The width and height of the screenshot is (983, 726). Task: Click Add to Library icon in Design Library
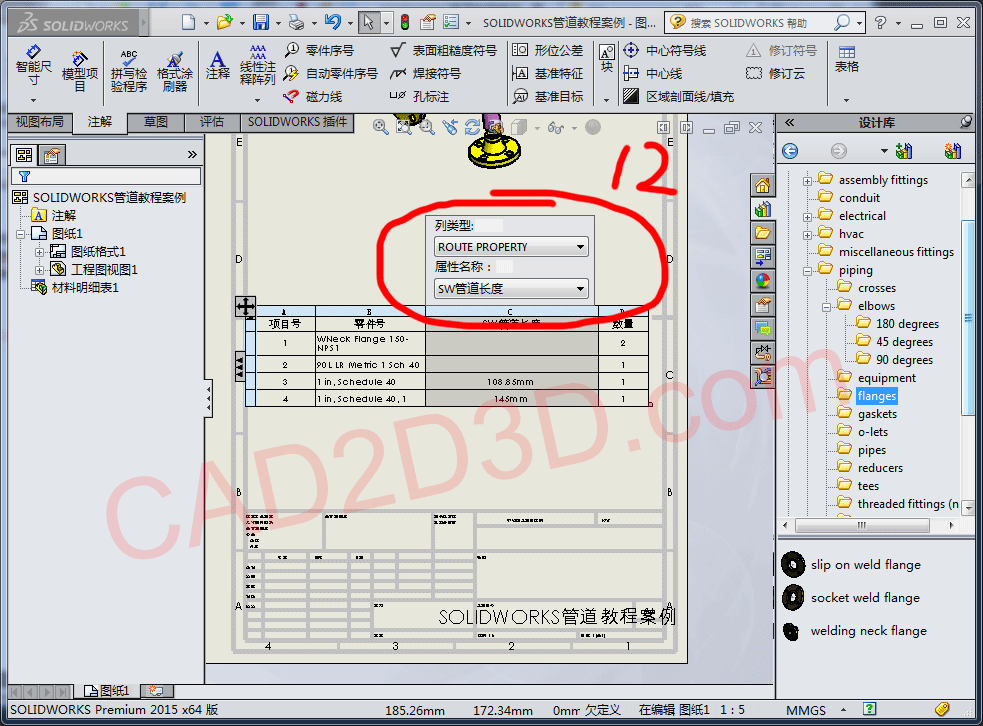pyautogui.click(x=903, y=150)
